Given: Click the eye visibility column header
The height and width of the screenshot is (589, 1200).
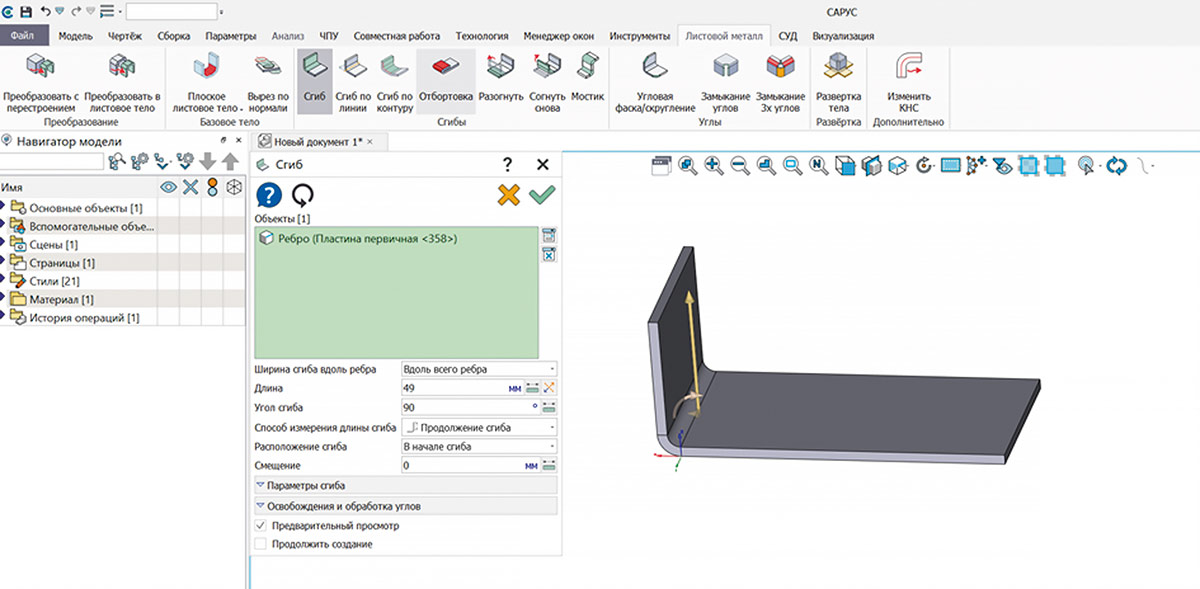Looking at the screenshot, I should tap(169, 187).
